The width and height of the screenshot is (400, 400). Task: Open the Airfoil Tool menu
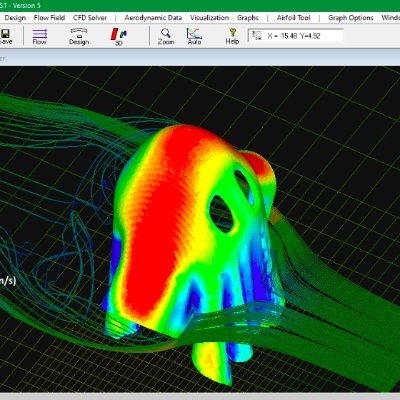[293, 18]
